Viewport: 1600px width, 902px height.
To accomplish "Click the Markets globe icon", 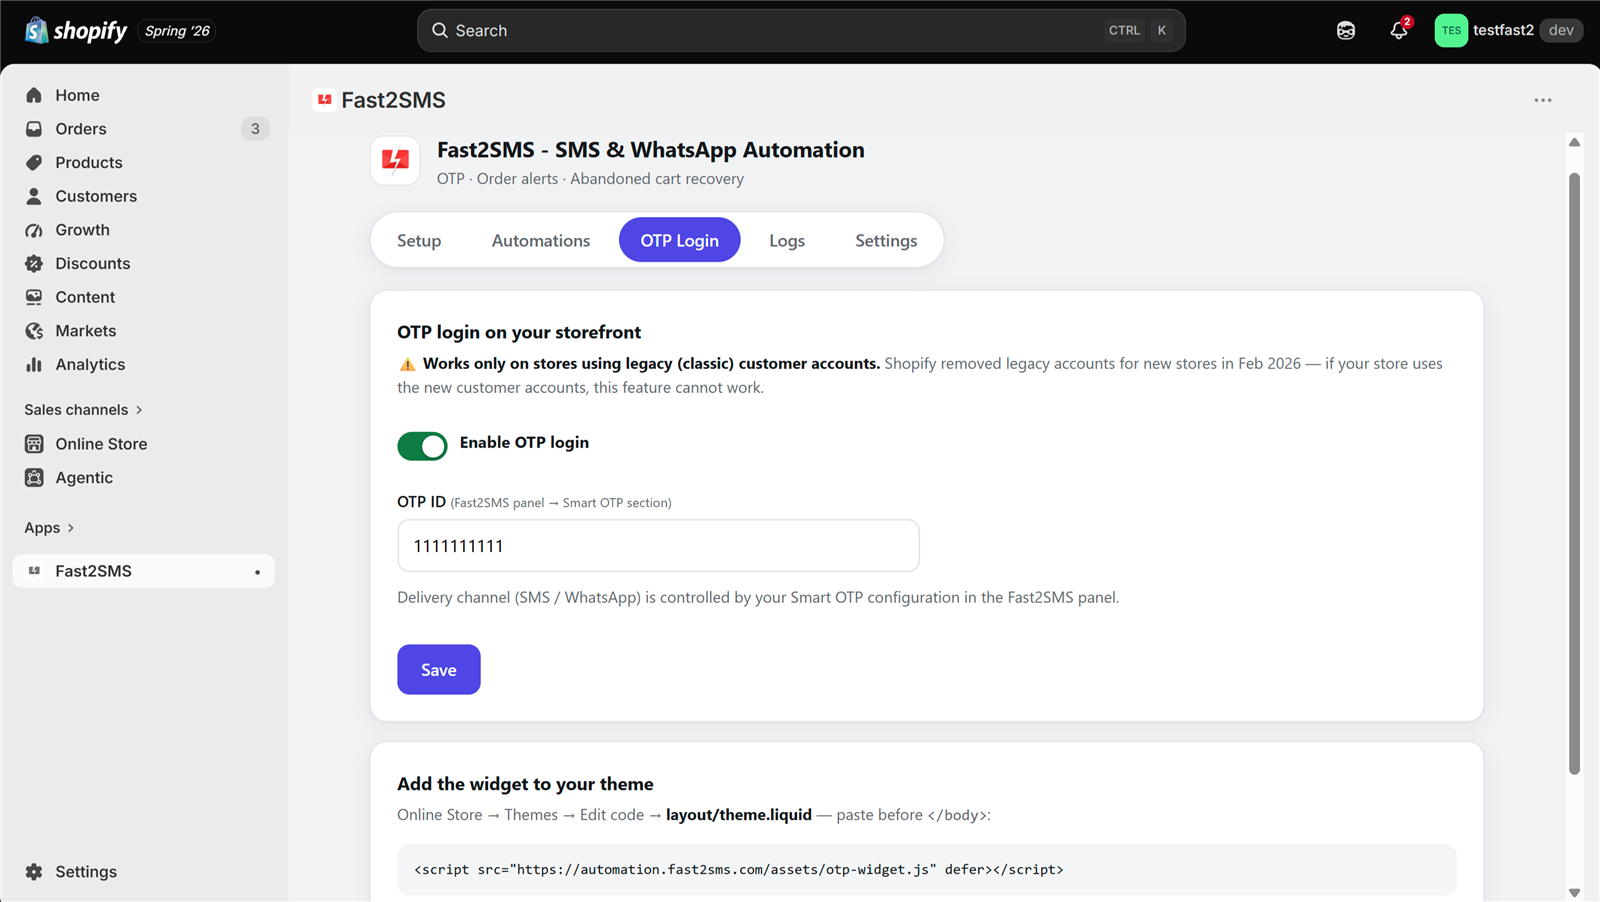I will pos(34,331).
